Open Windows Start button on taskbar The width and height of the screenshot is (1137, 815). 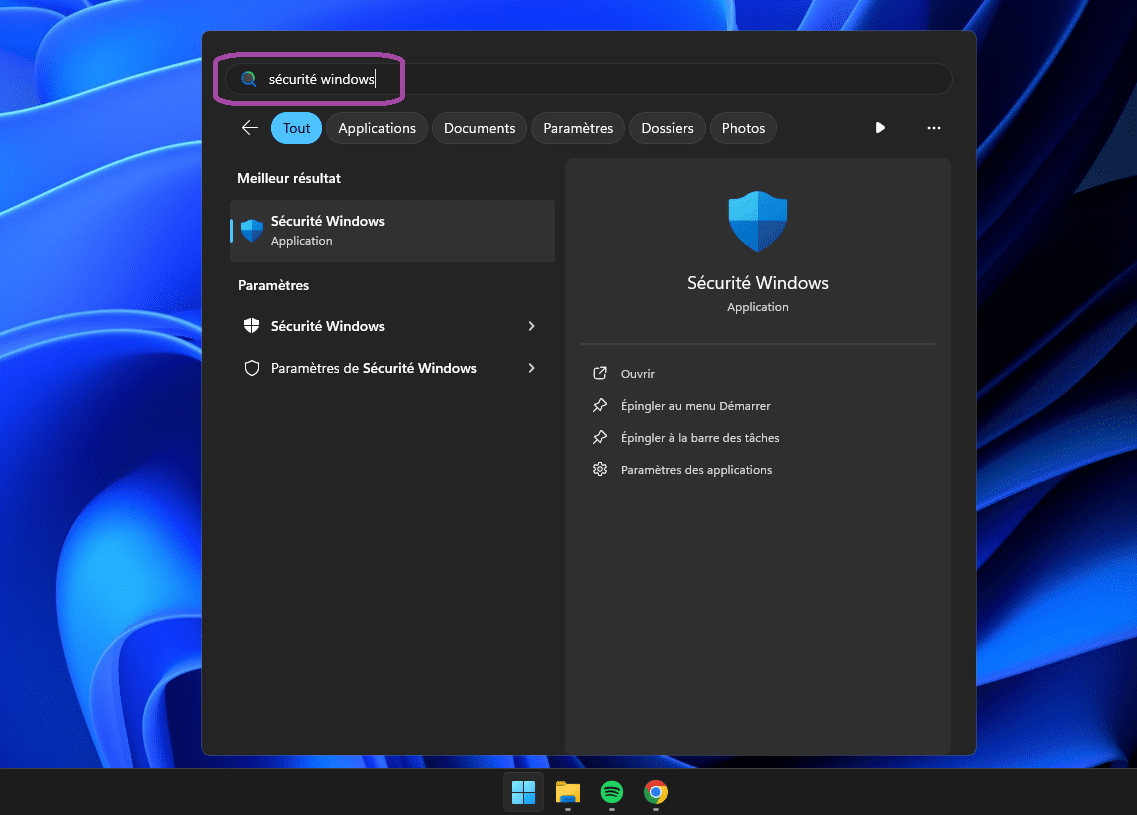[x=523, y=792]
